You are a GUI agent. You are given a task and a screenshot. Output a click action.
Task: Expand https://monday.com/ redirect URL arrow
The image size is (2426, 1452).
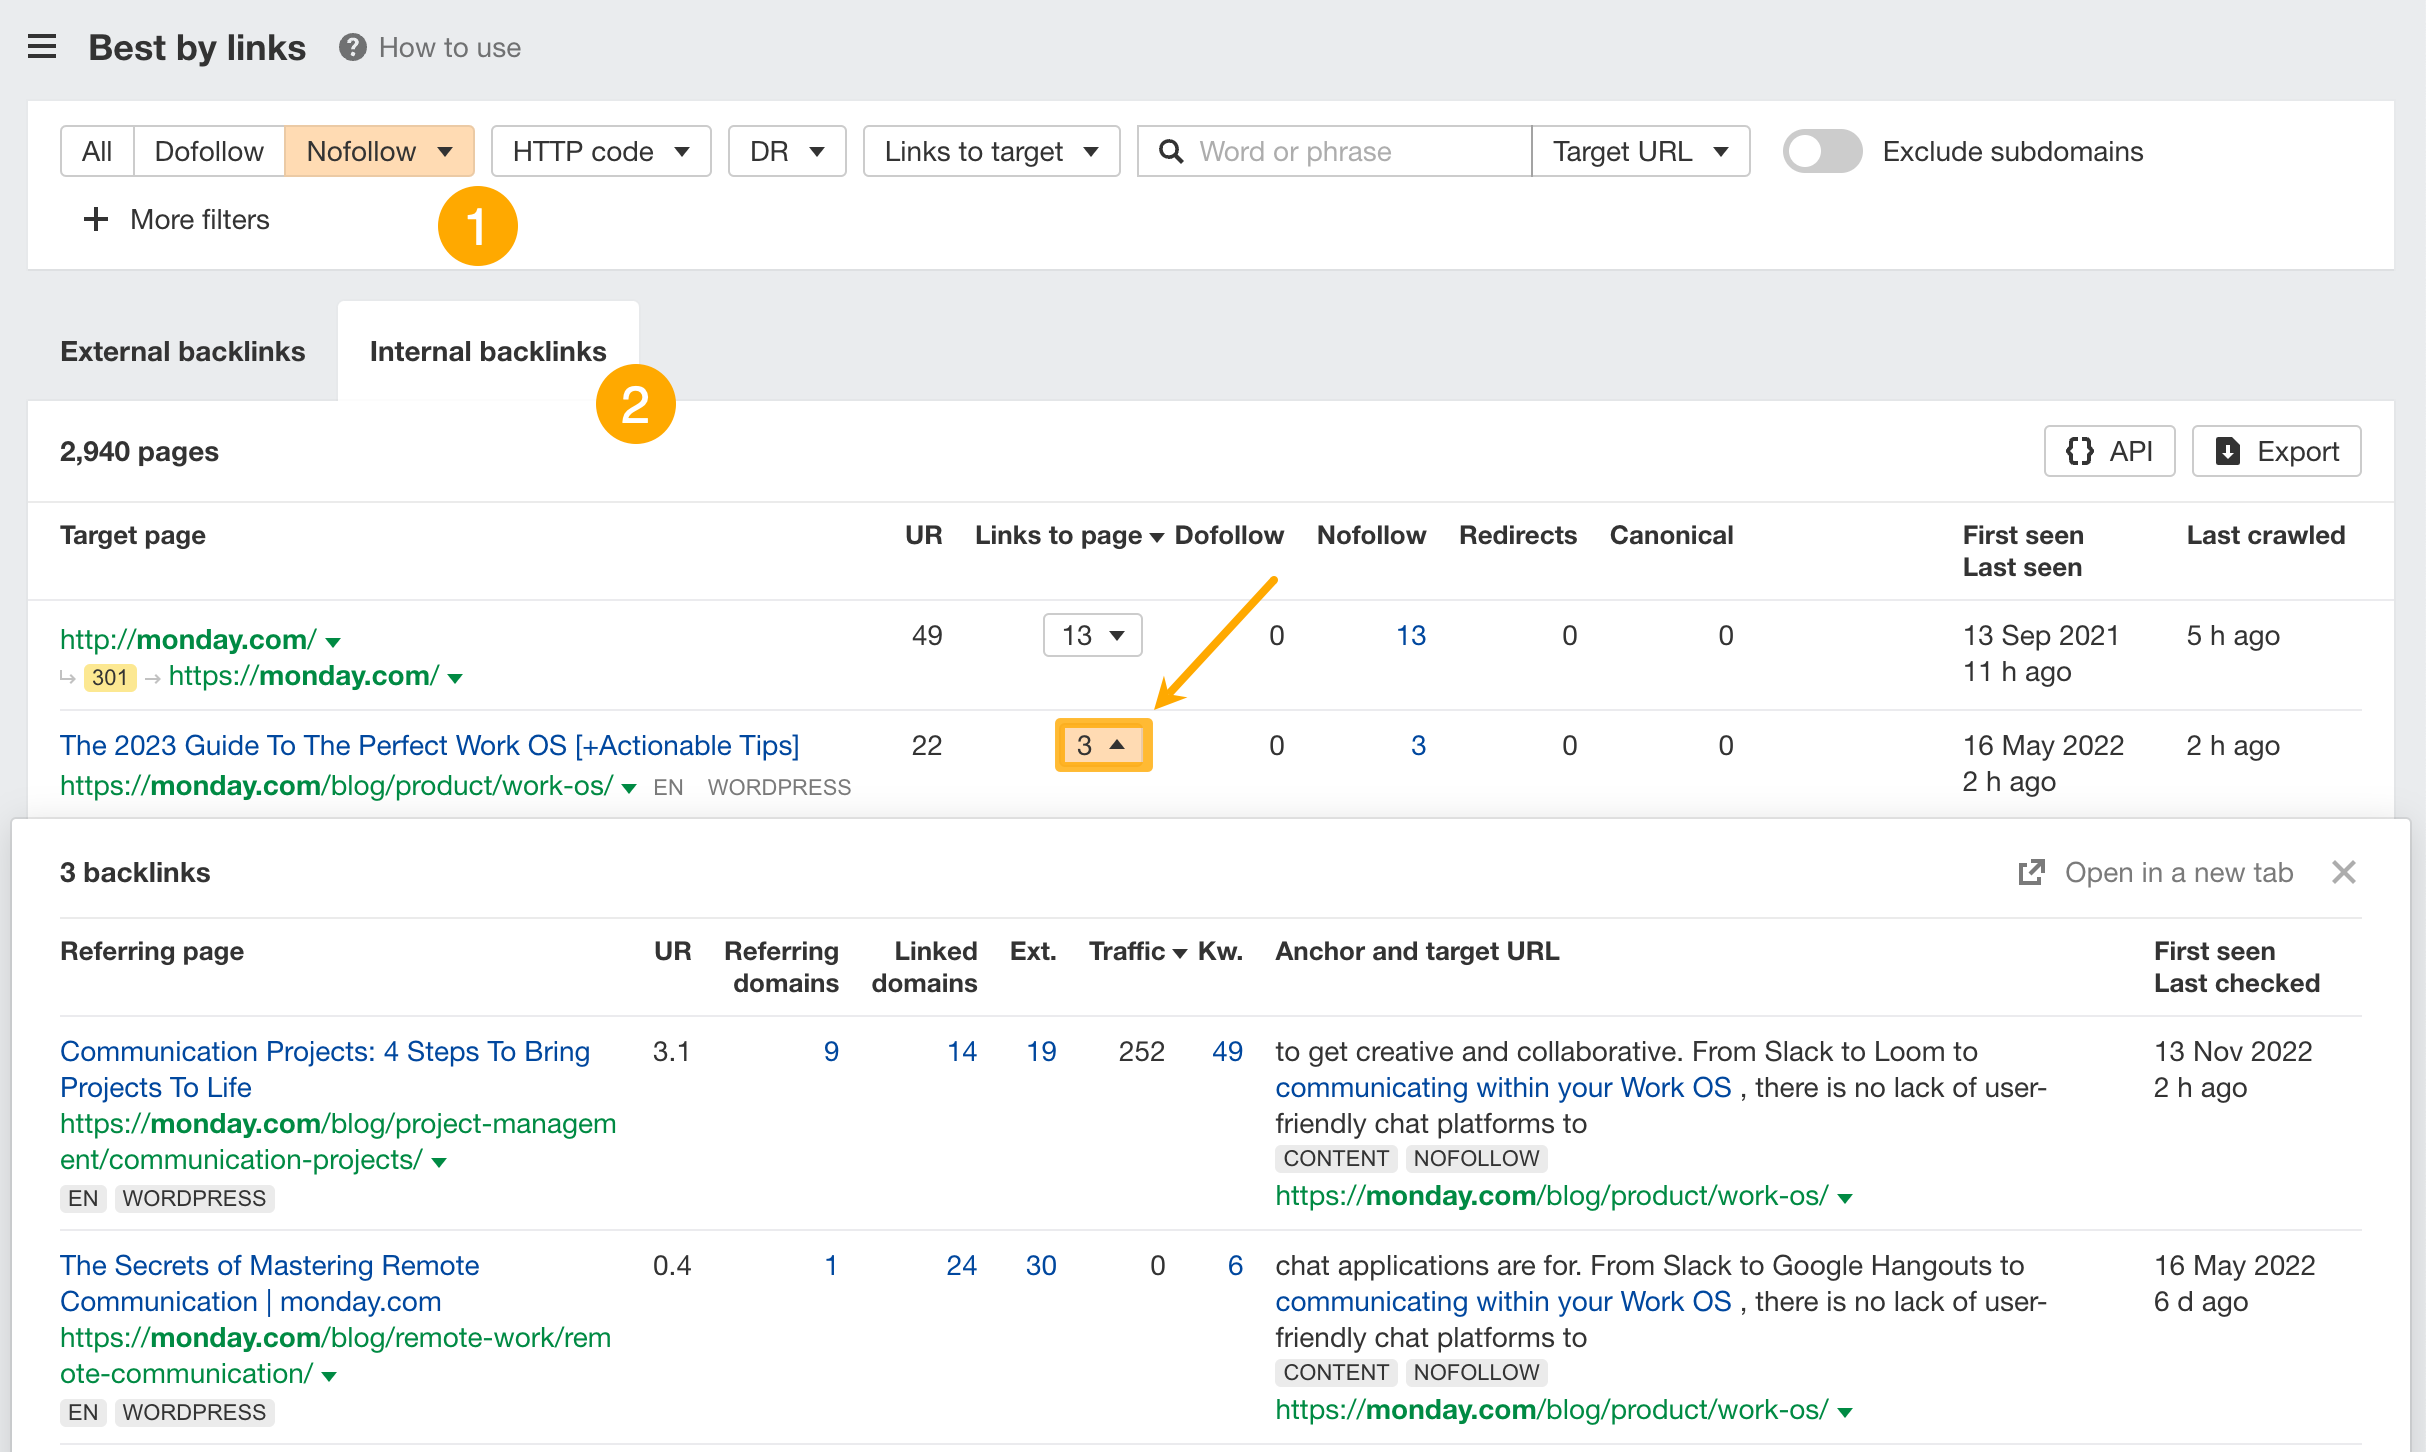[455, 678]
